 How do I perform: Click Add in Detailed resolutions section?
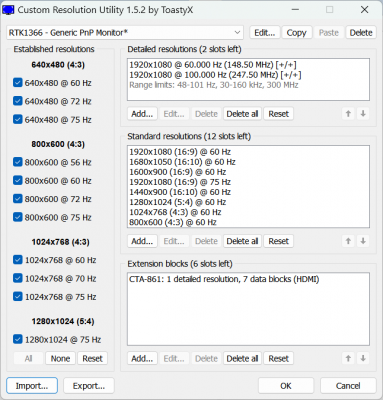click(142, 114)
